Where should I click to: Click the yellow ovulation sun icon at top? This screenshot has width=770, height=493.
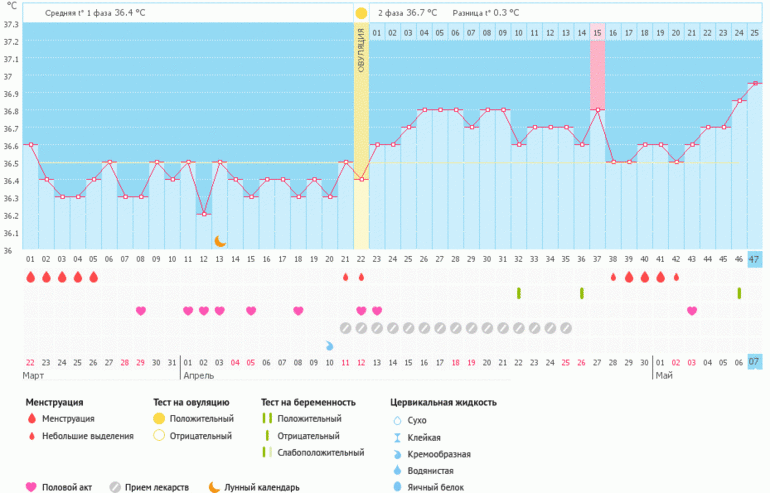click(361, 12)
